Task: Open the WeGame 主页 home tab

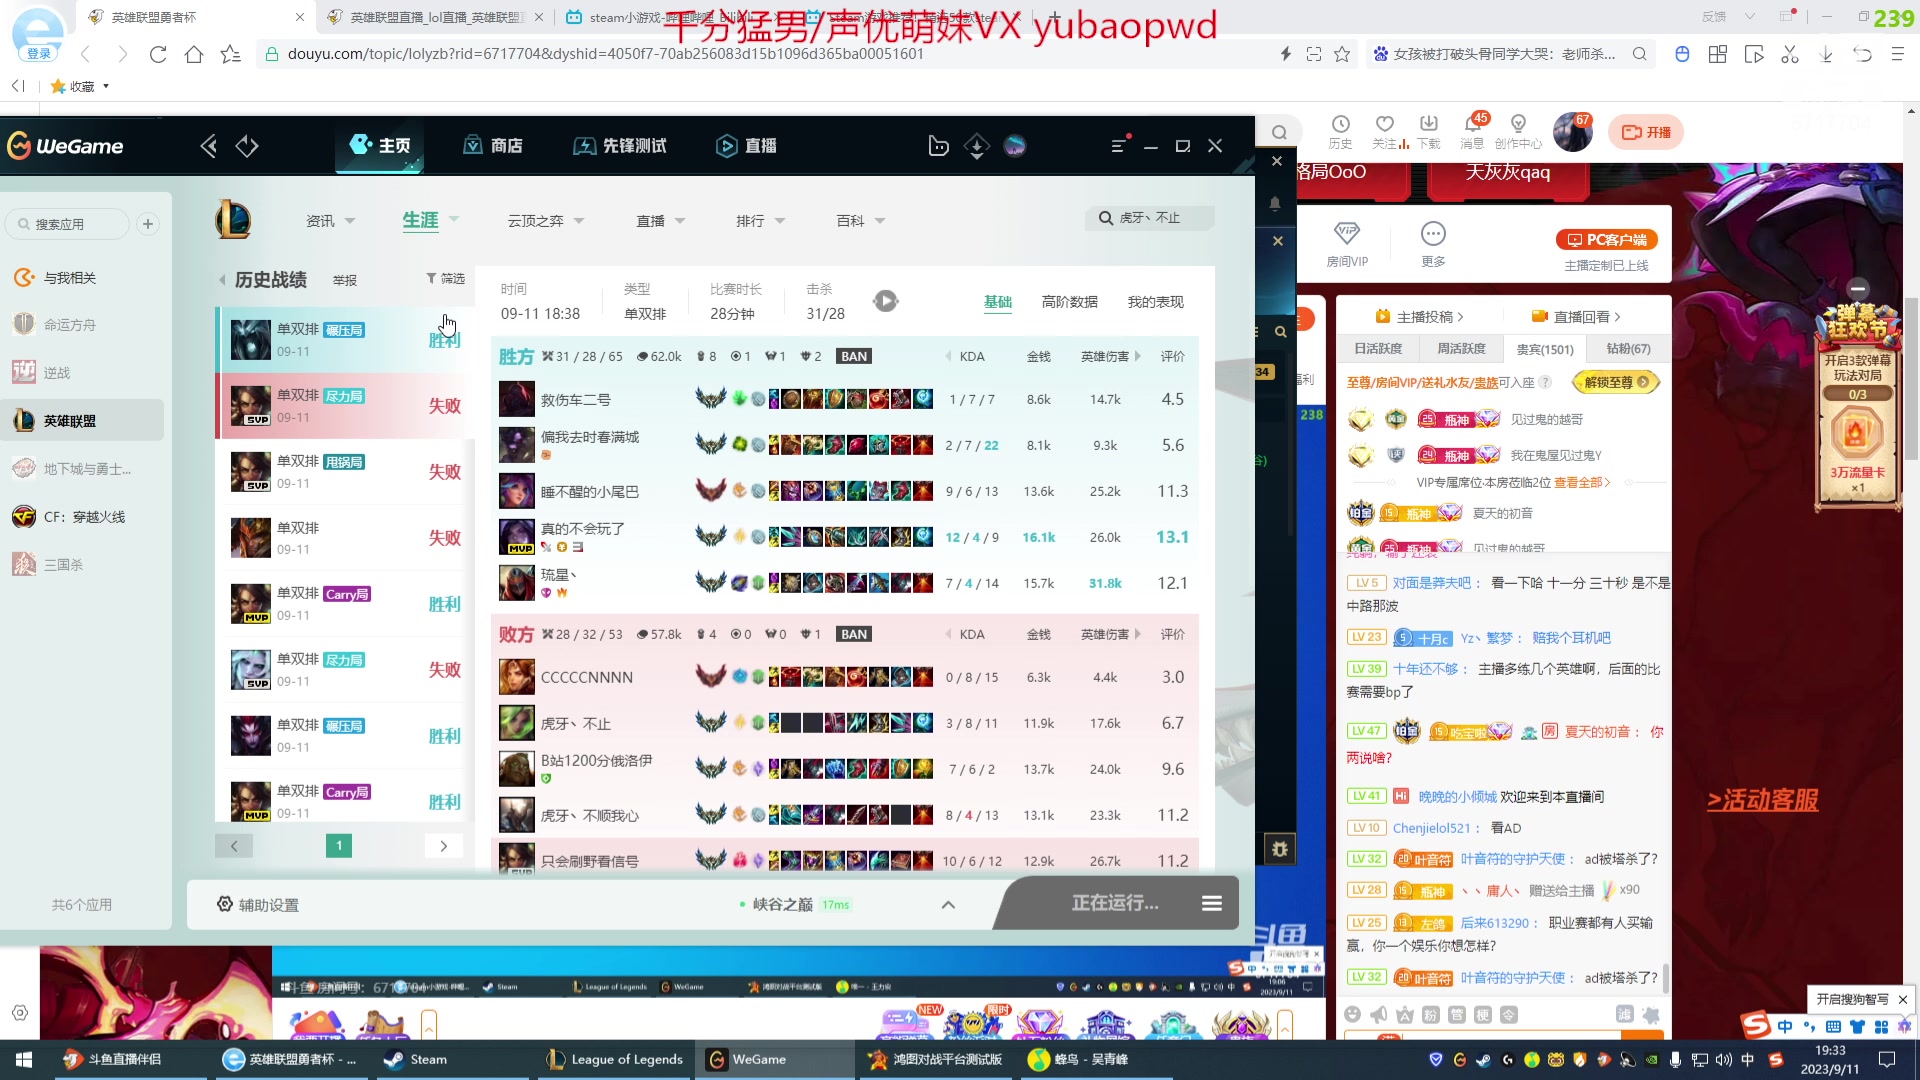Action: click(380, 146)
